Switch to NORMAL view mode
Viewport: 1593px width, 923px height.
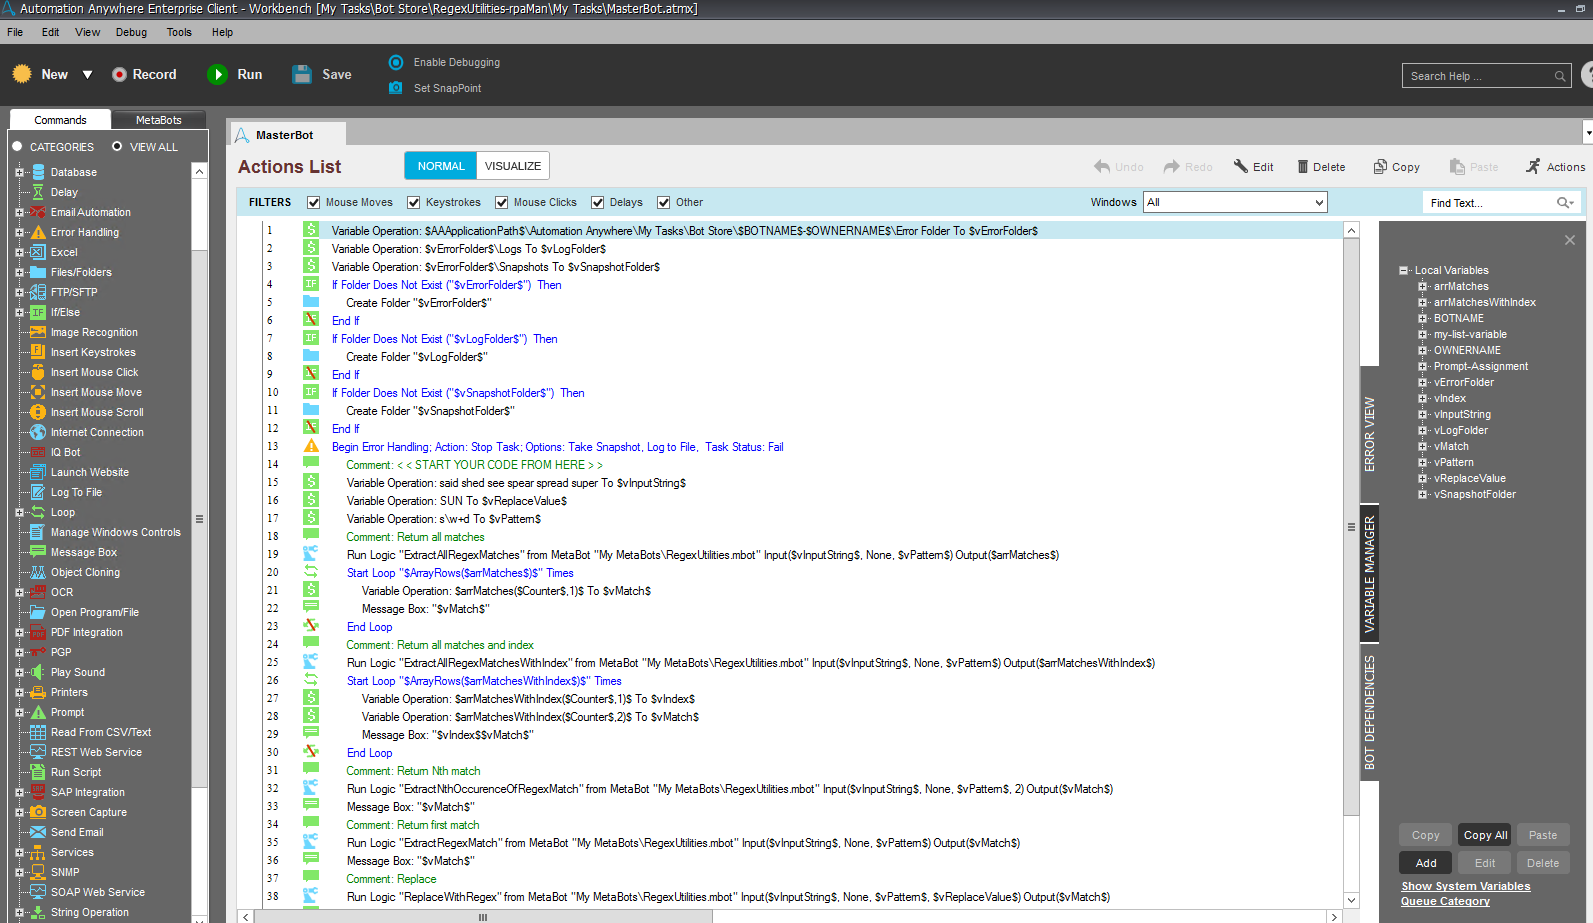441,166
